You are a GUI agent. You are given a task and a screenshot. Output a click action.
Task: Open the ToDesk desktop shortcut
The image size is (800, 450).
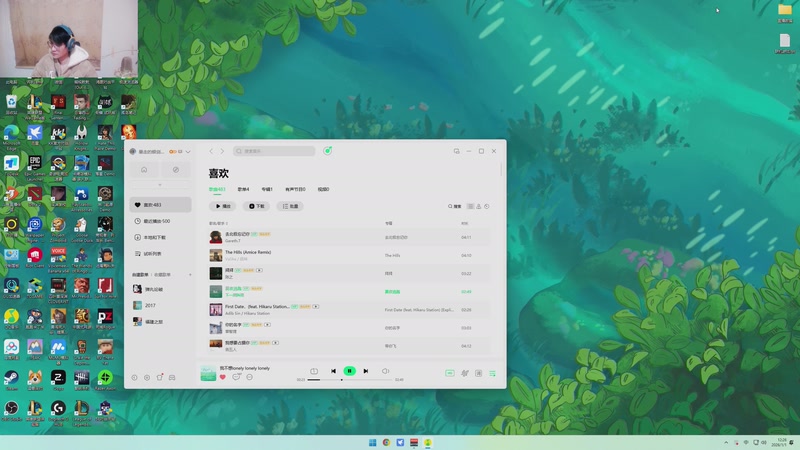click(x=11, y=166)
